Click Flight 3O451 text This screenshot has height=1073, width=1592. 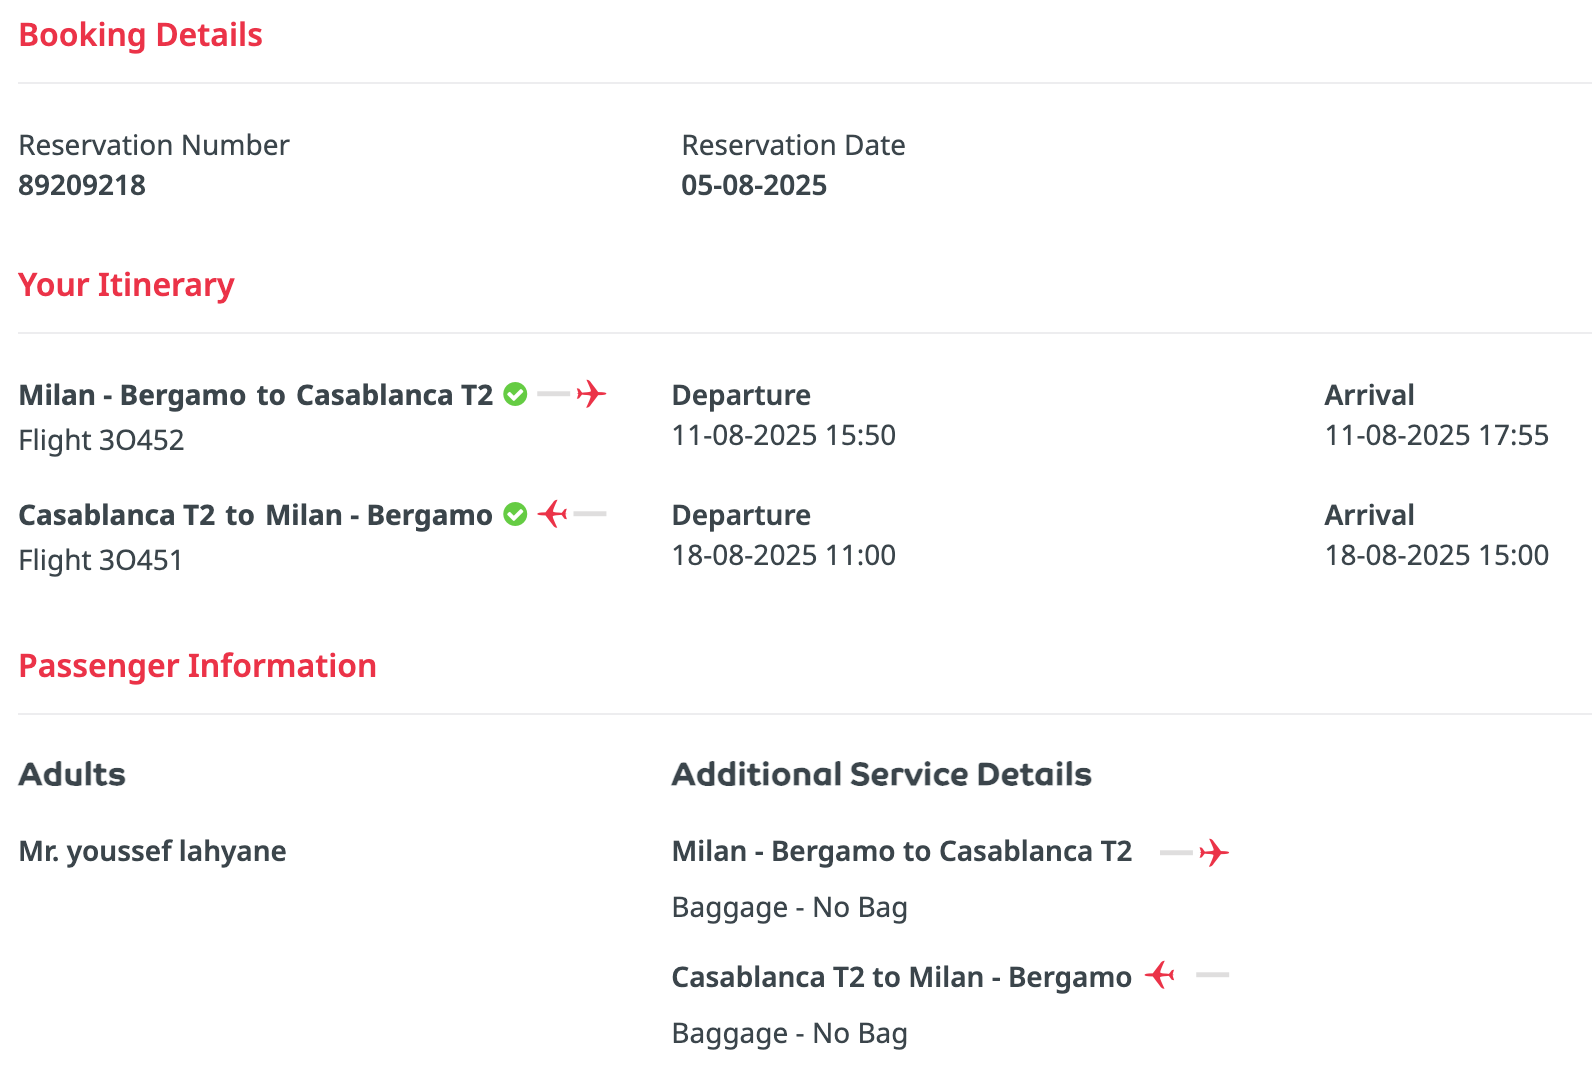click(101, 560)
